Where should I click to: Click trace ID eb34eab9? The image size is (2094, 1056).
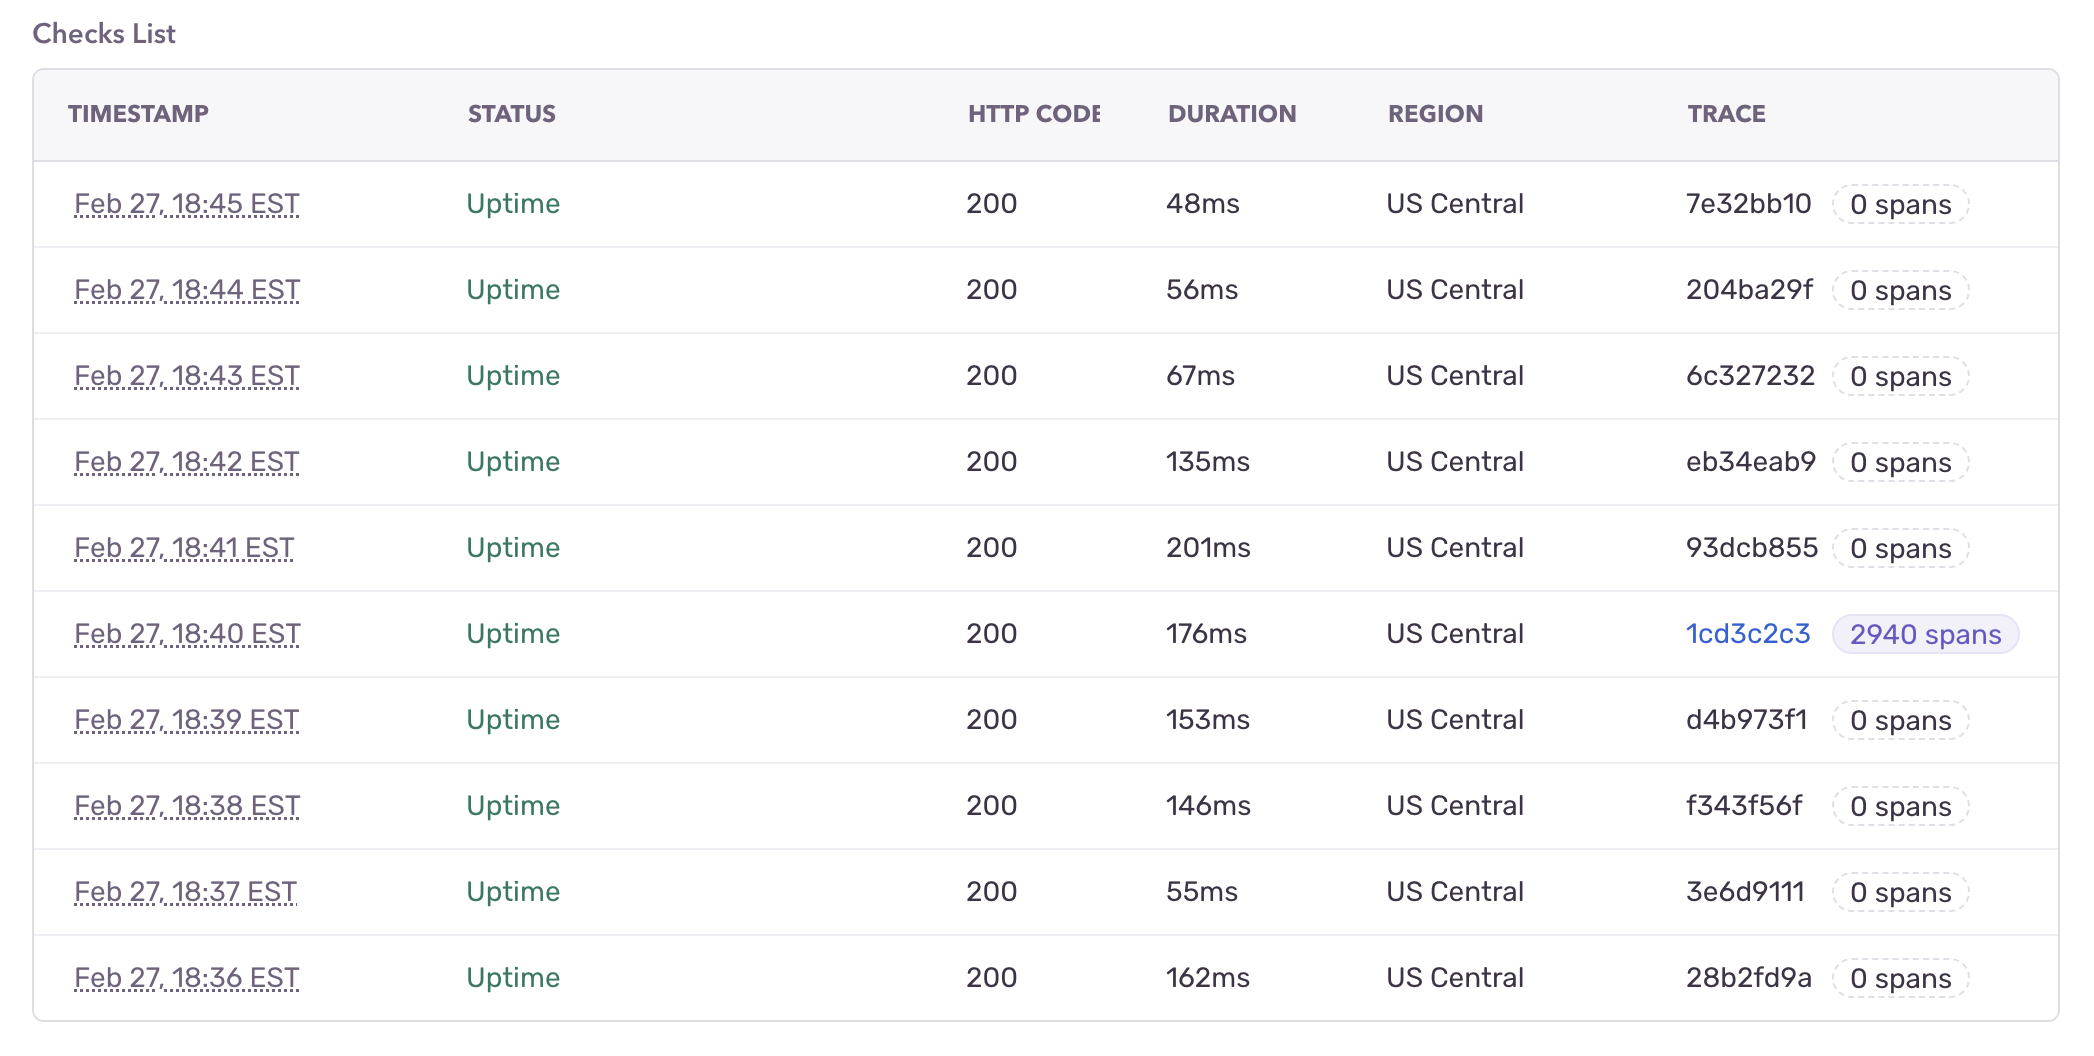(1750, 462)
